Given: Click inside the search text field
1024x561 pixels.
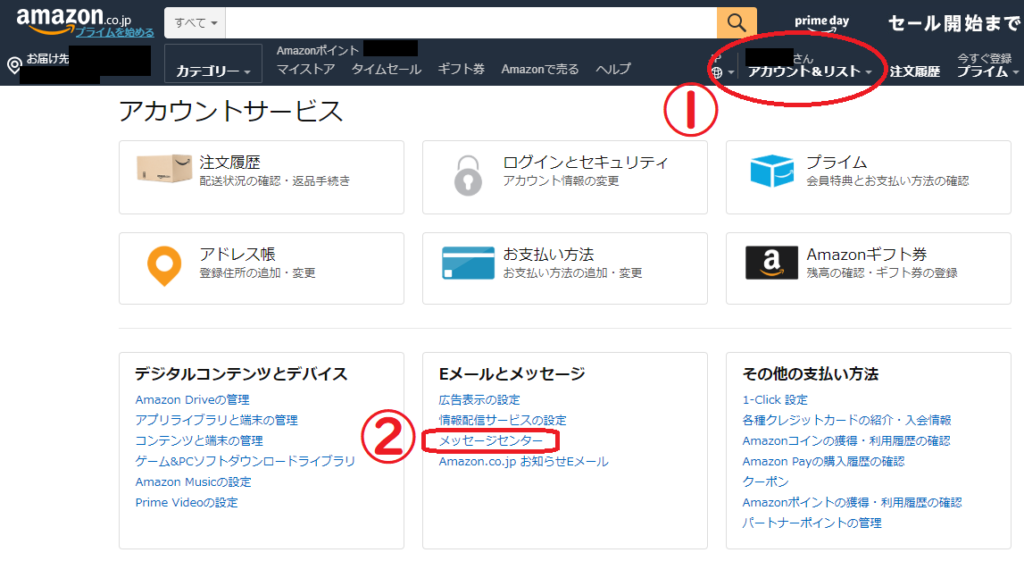Looking at the screenshot, I should click(x=470, y=22).
